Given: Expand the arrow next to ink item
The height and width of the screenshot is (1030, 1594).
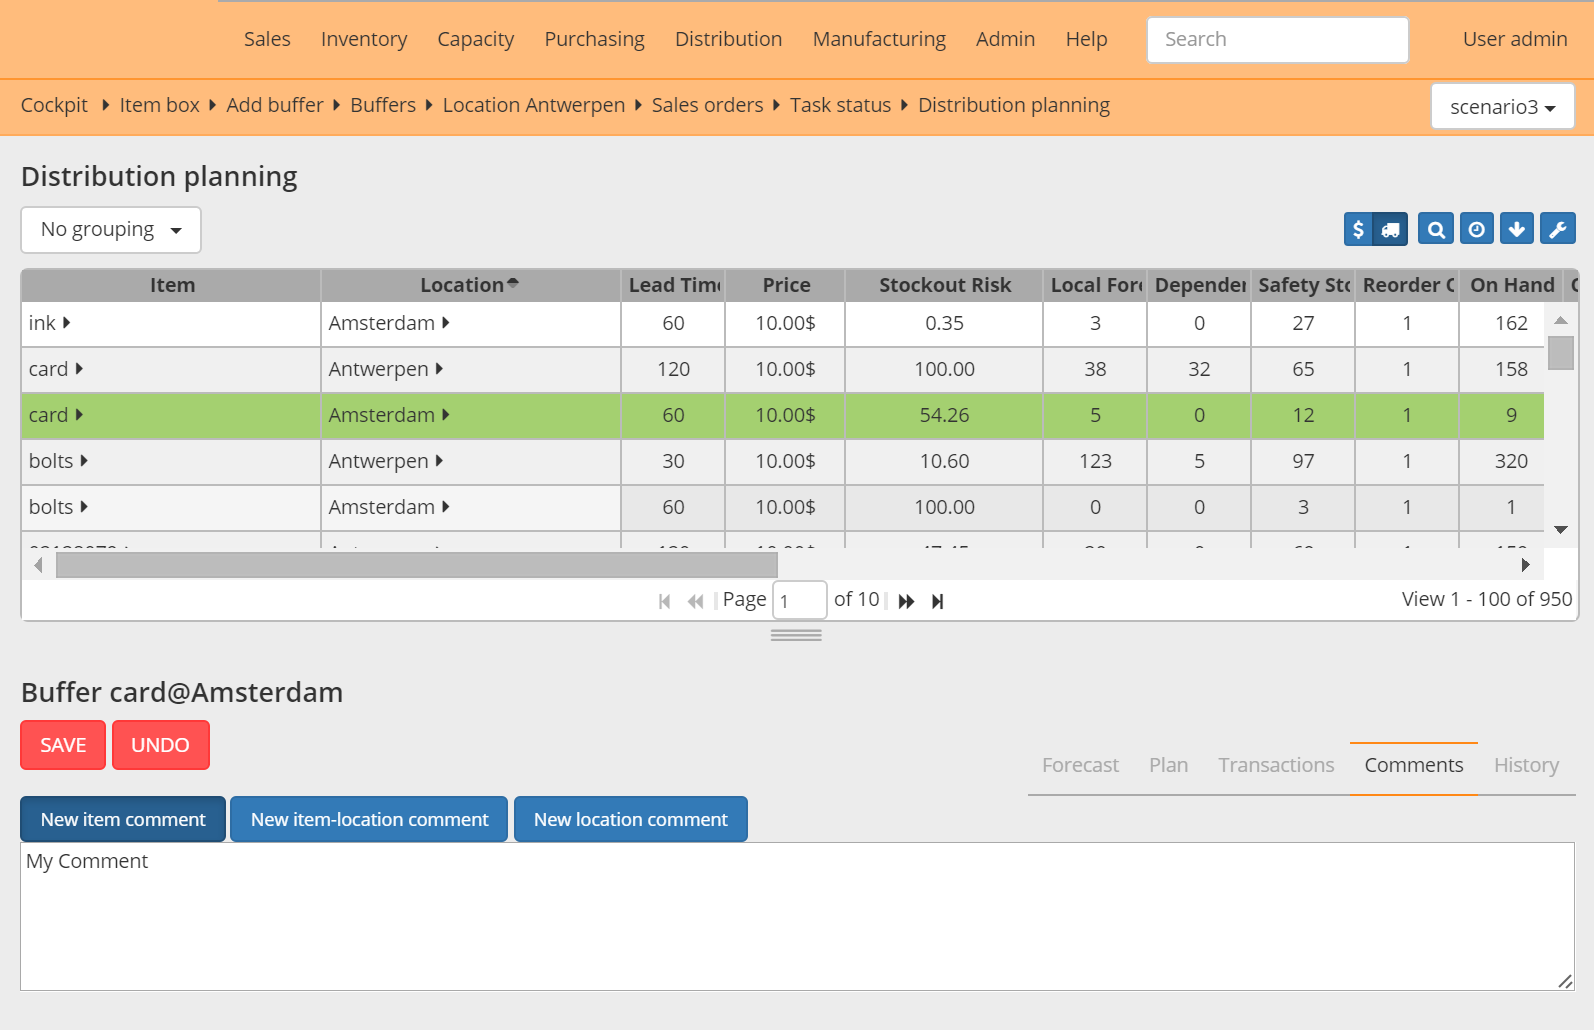Looking at the screenshot, I should pyautogui.click(x=66, y=323).
